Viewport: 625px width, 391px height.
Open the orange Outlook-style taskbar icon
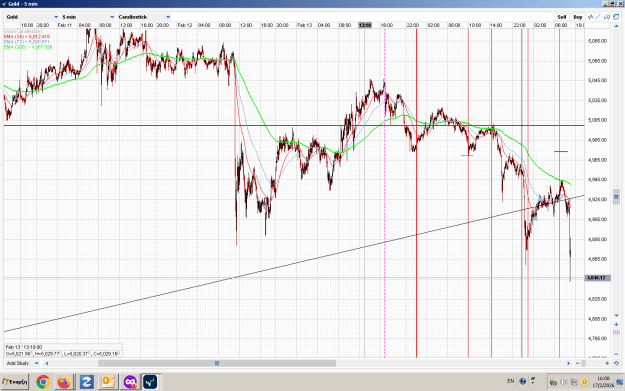point(108,382)
